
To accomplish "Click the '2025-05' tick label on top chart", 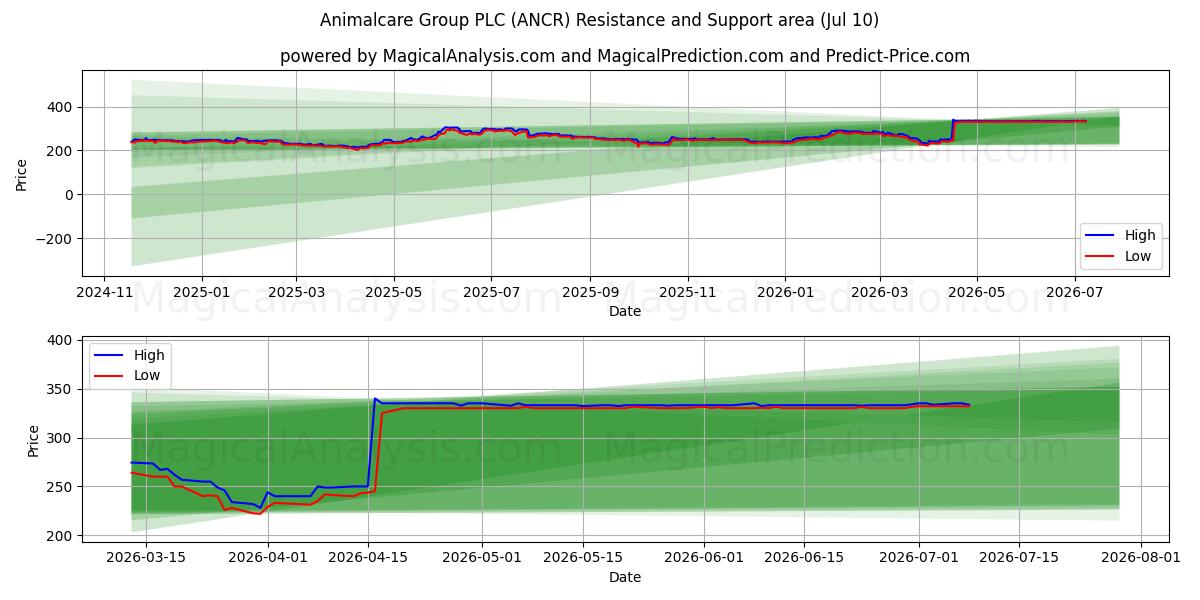I will point(393,294).
